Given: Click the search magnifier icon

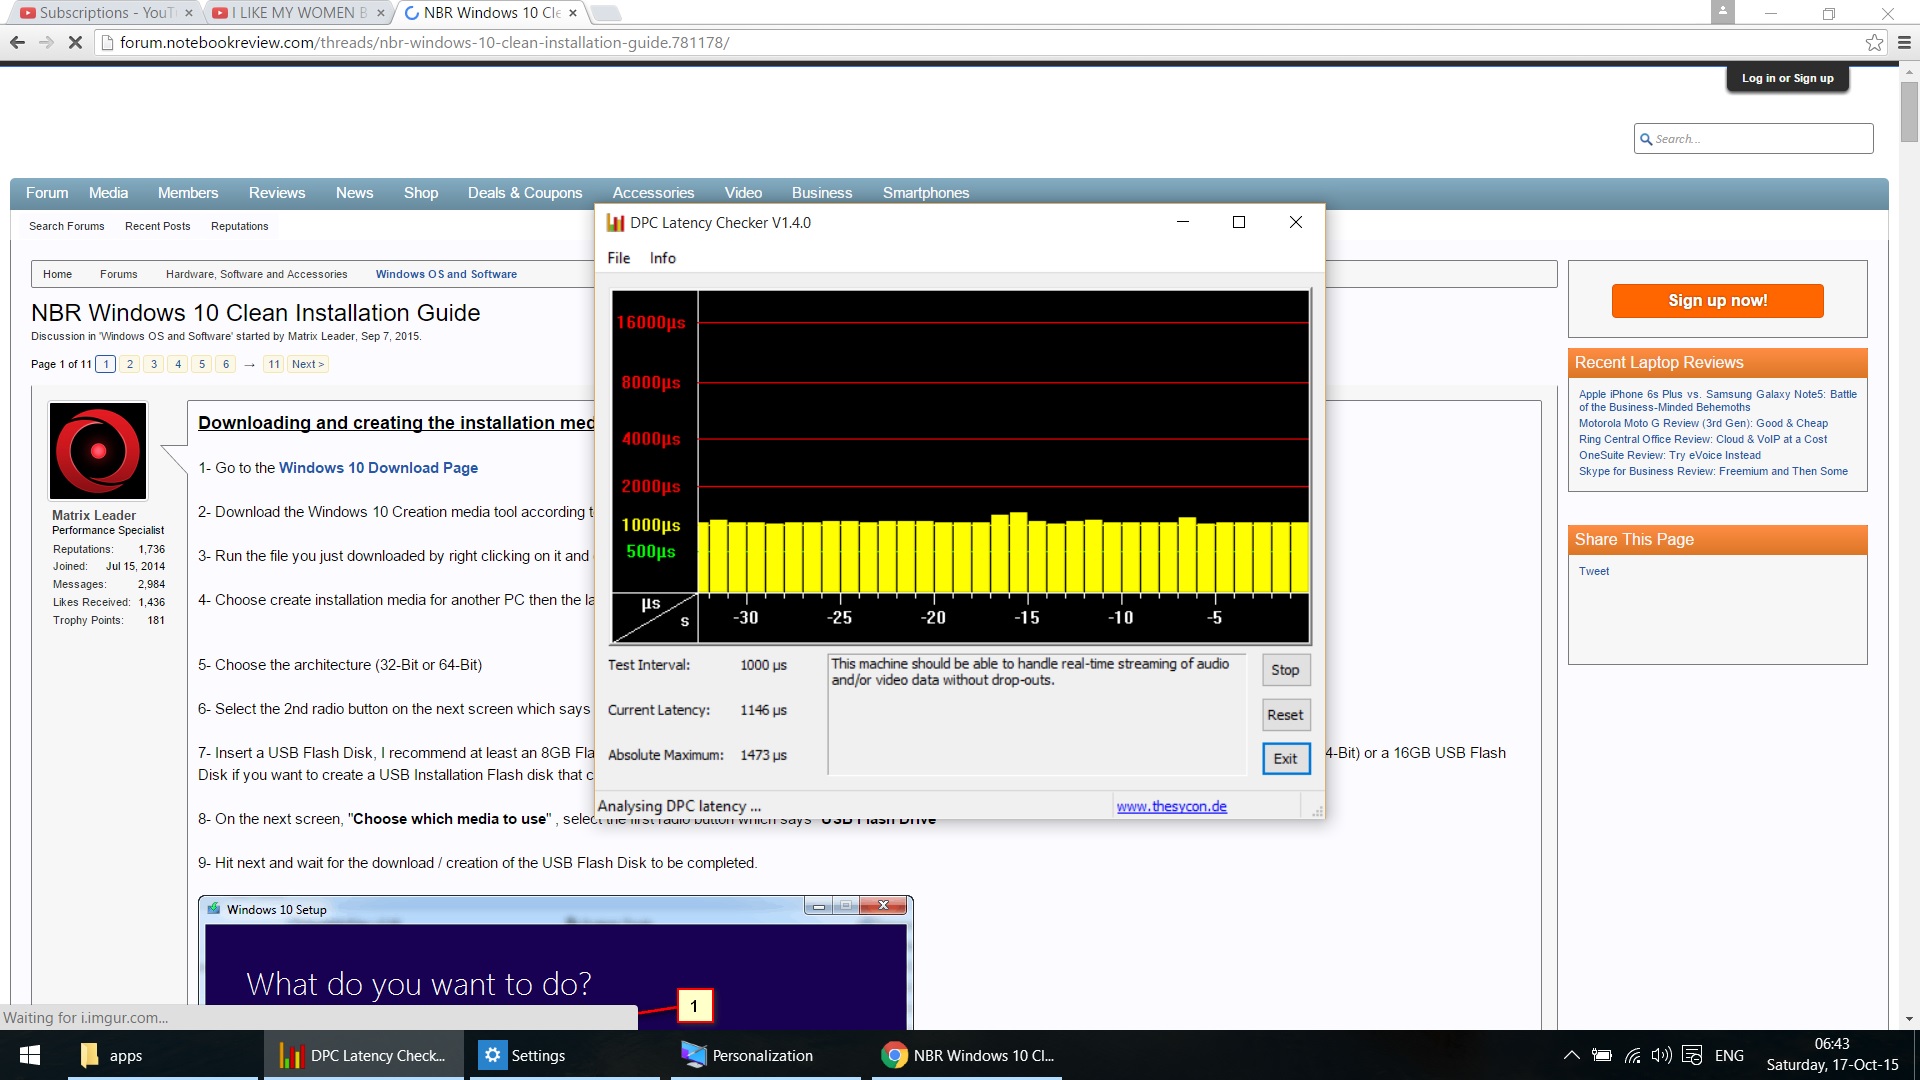Looking at the screenshot, I should (1646, 139).
